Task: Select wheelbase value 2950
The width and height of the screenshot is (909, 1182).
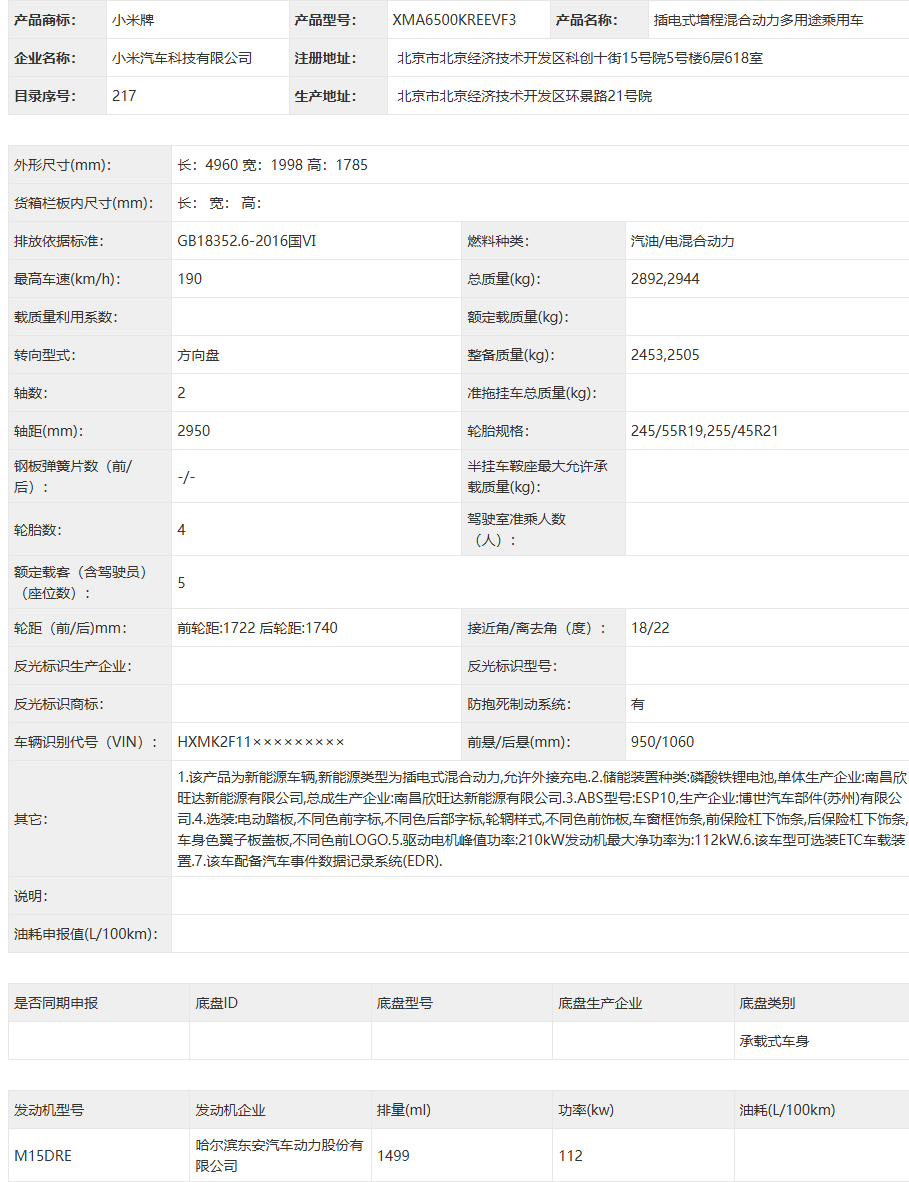Action: coord(194,431)
